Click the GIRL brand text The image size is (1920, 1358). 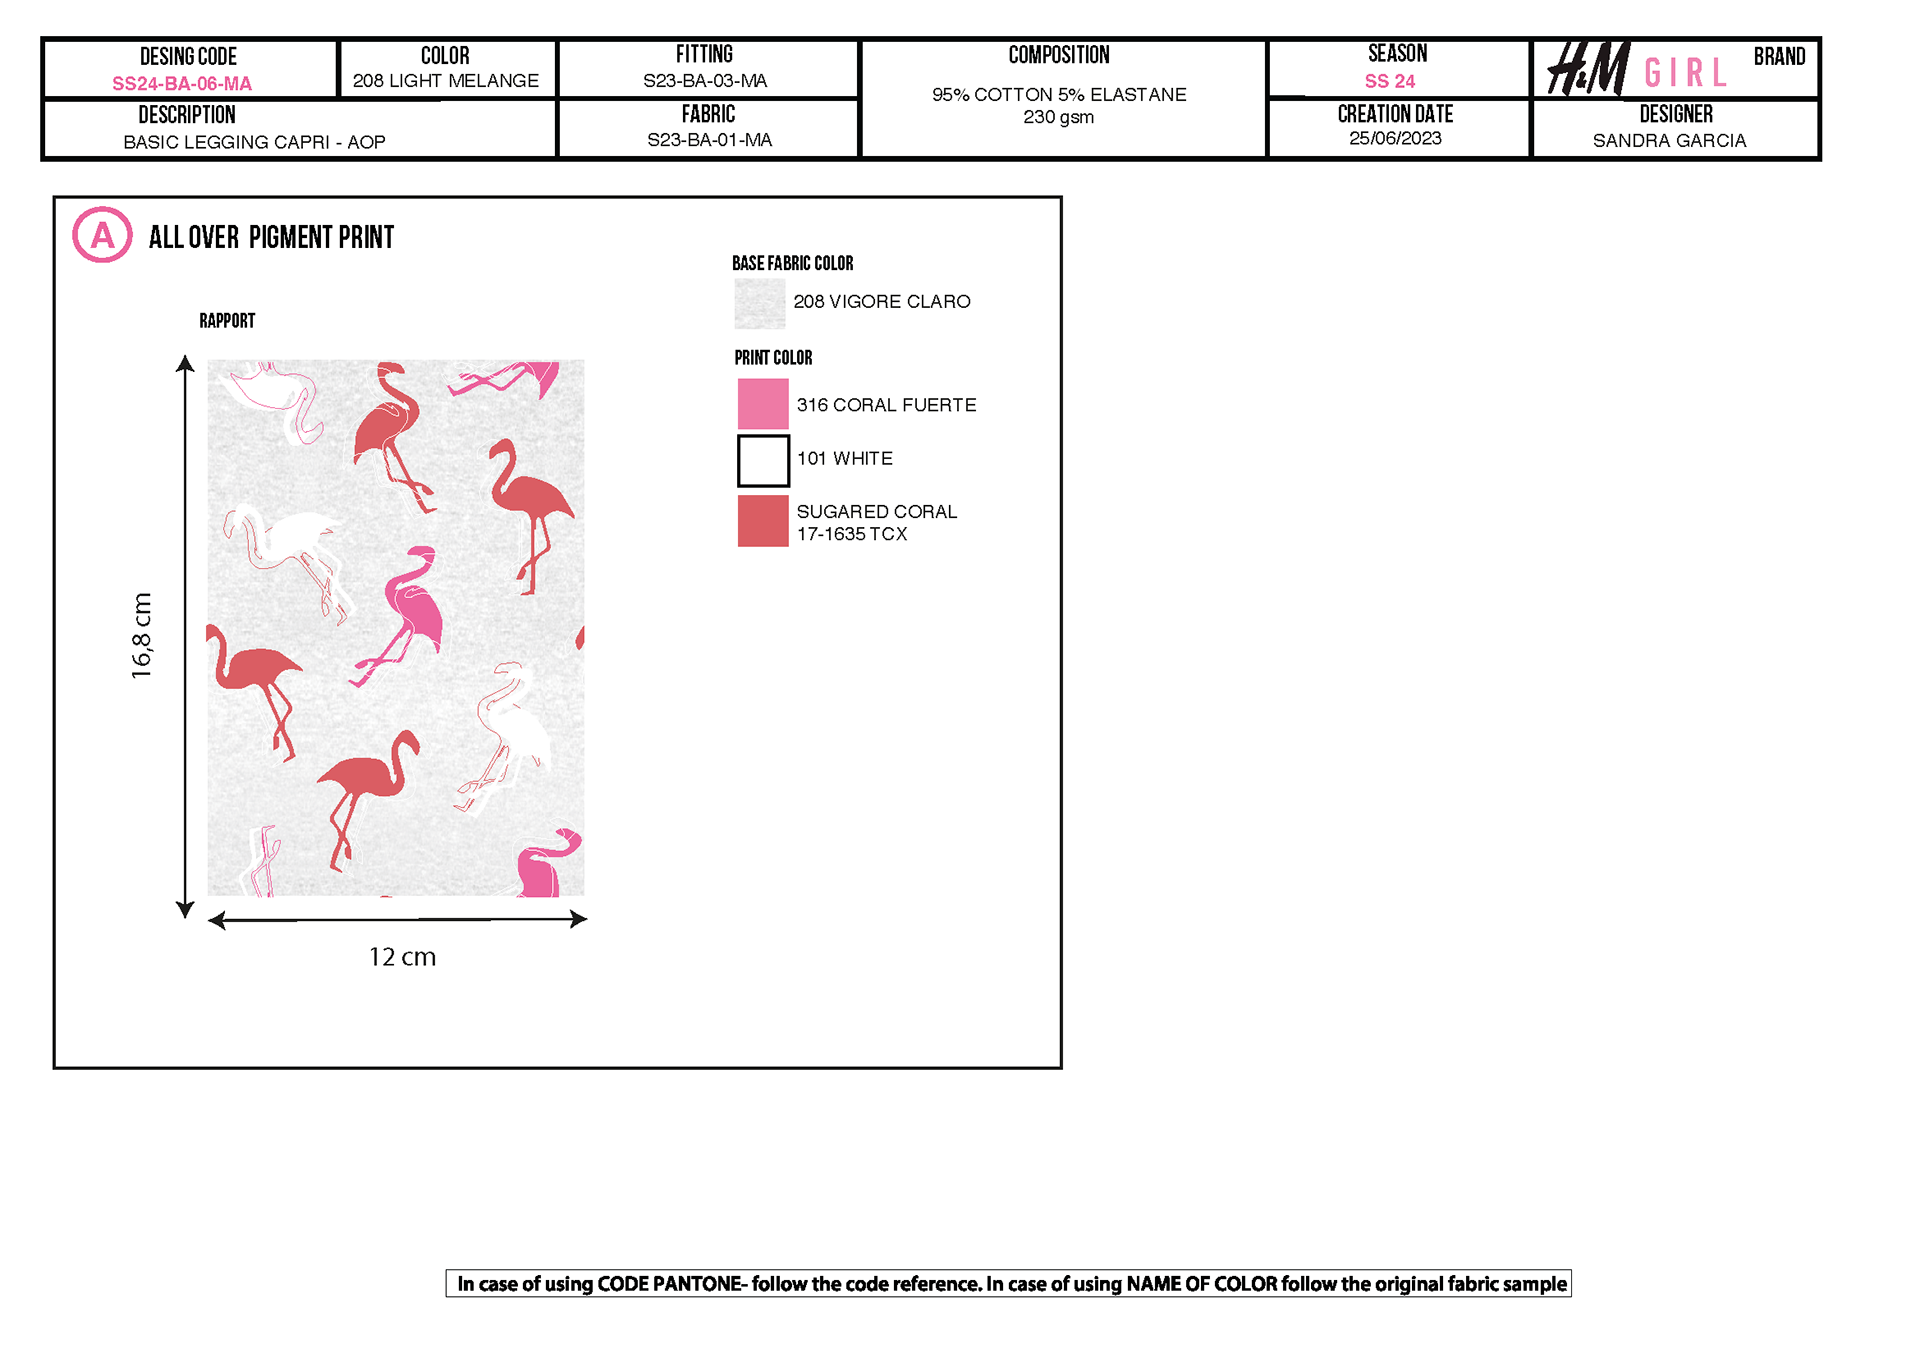[x=1685, y=73]
